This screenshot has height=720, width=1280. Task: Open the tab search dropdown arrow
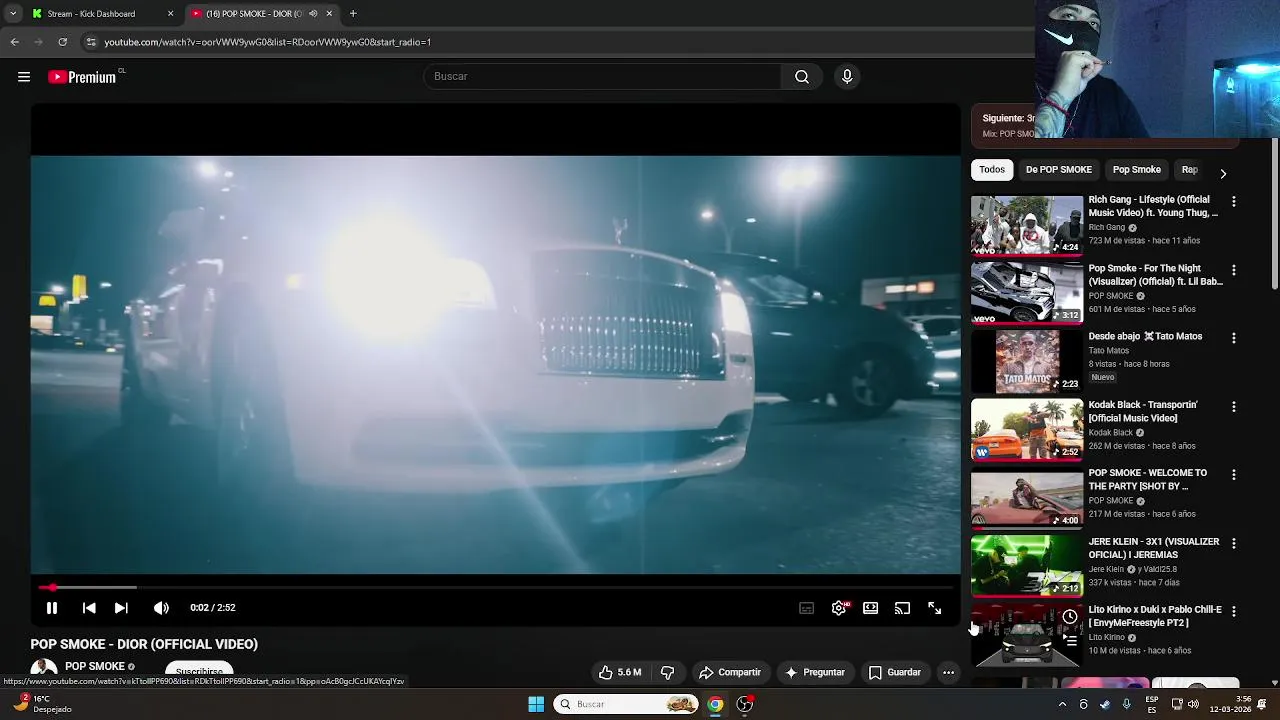coord(13,14)
